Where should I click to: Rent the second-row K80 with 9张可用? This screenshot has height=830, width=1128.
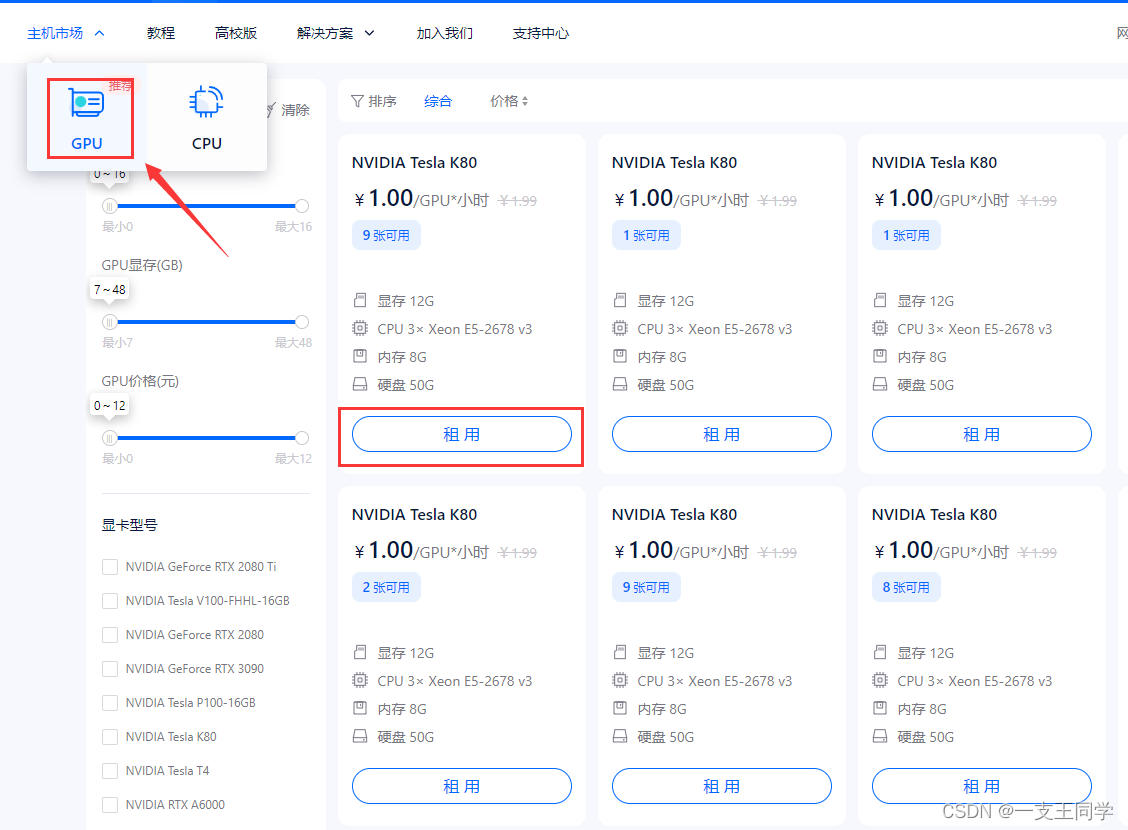(722, 786)
